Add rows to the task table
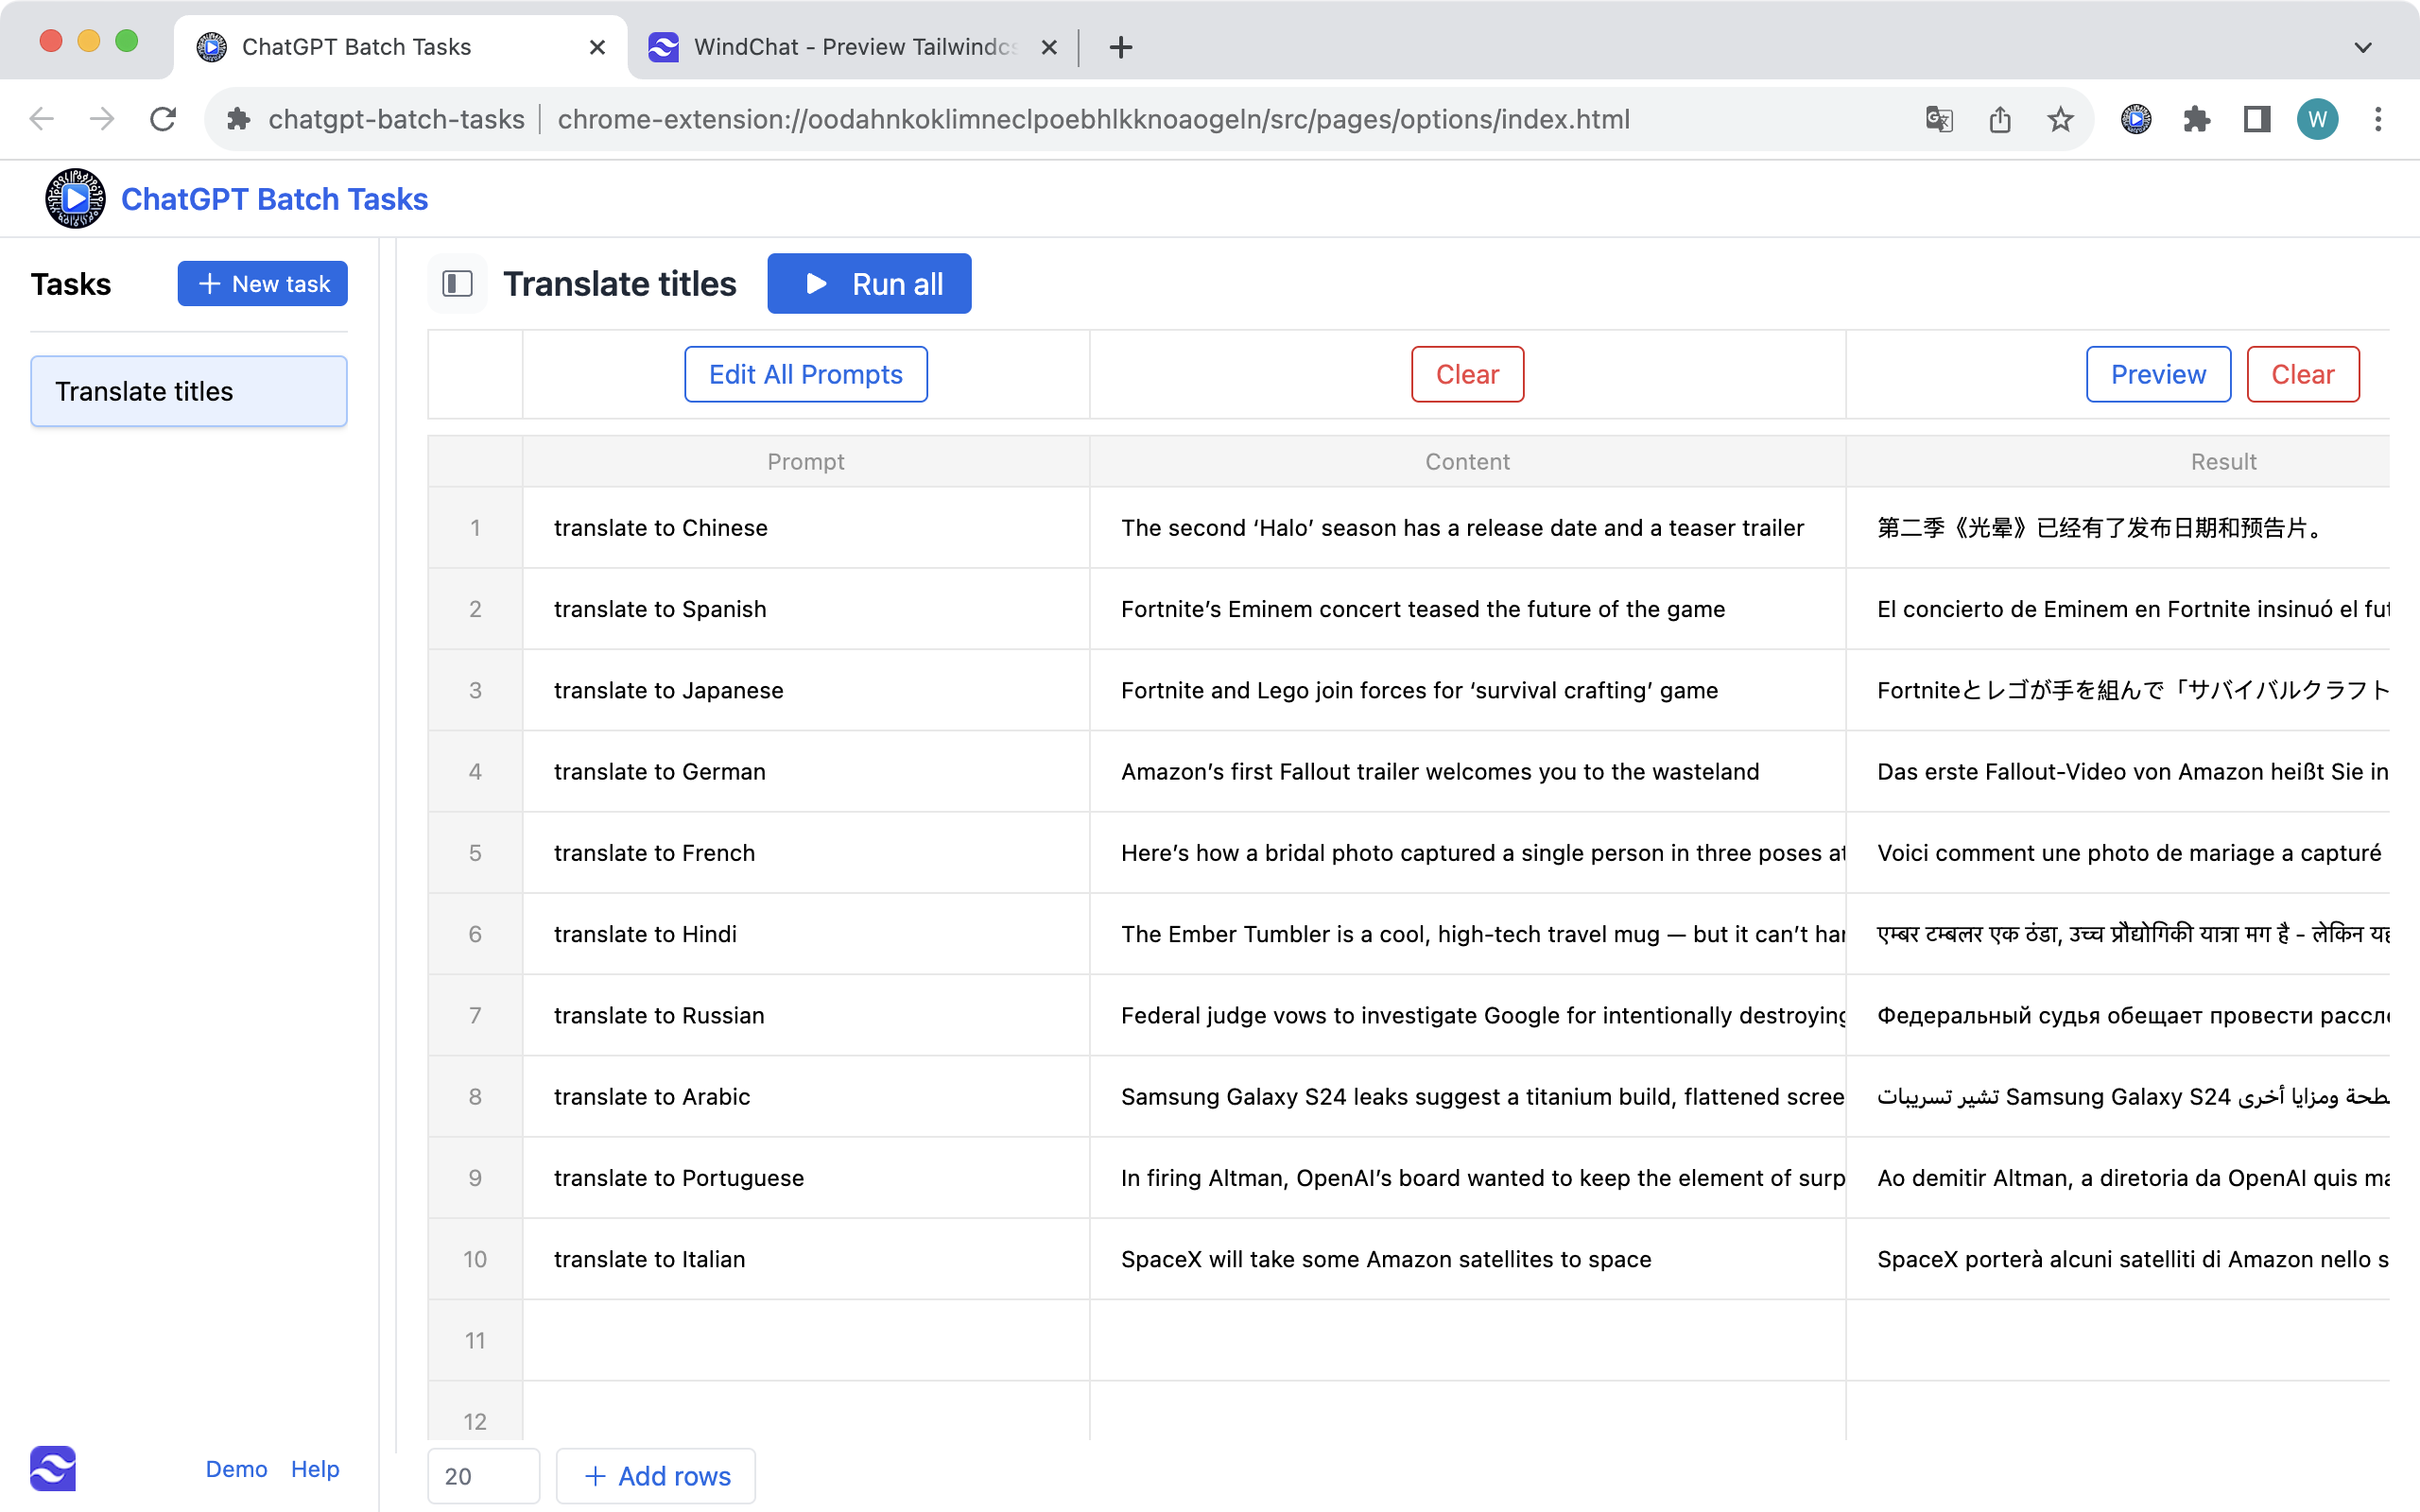The width and height of the screenshot is (2420, 1512). [x=655, y=1475]
